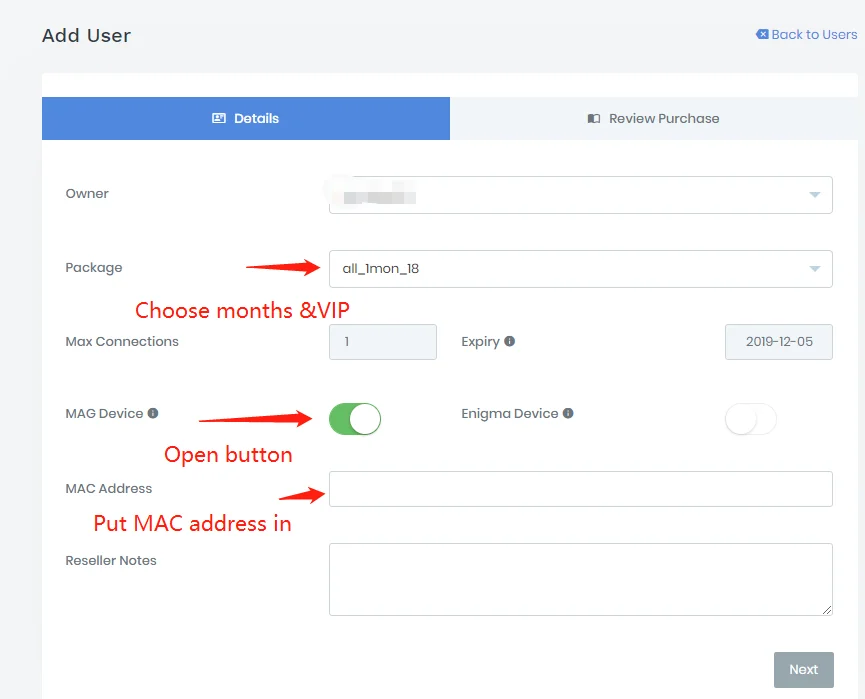Go back via Back to Users link
865x699 pixels.
point(807,35)
